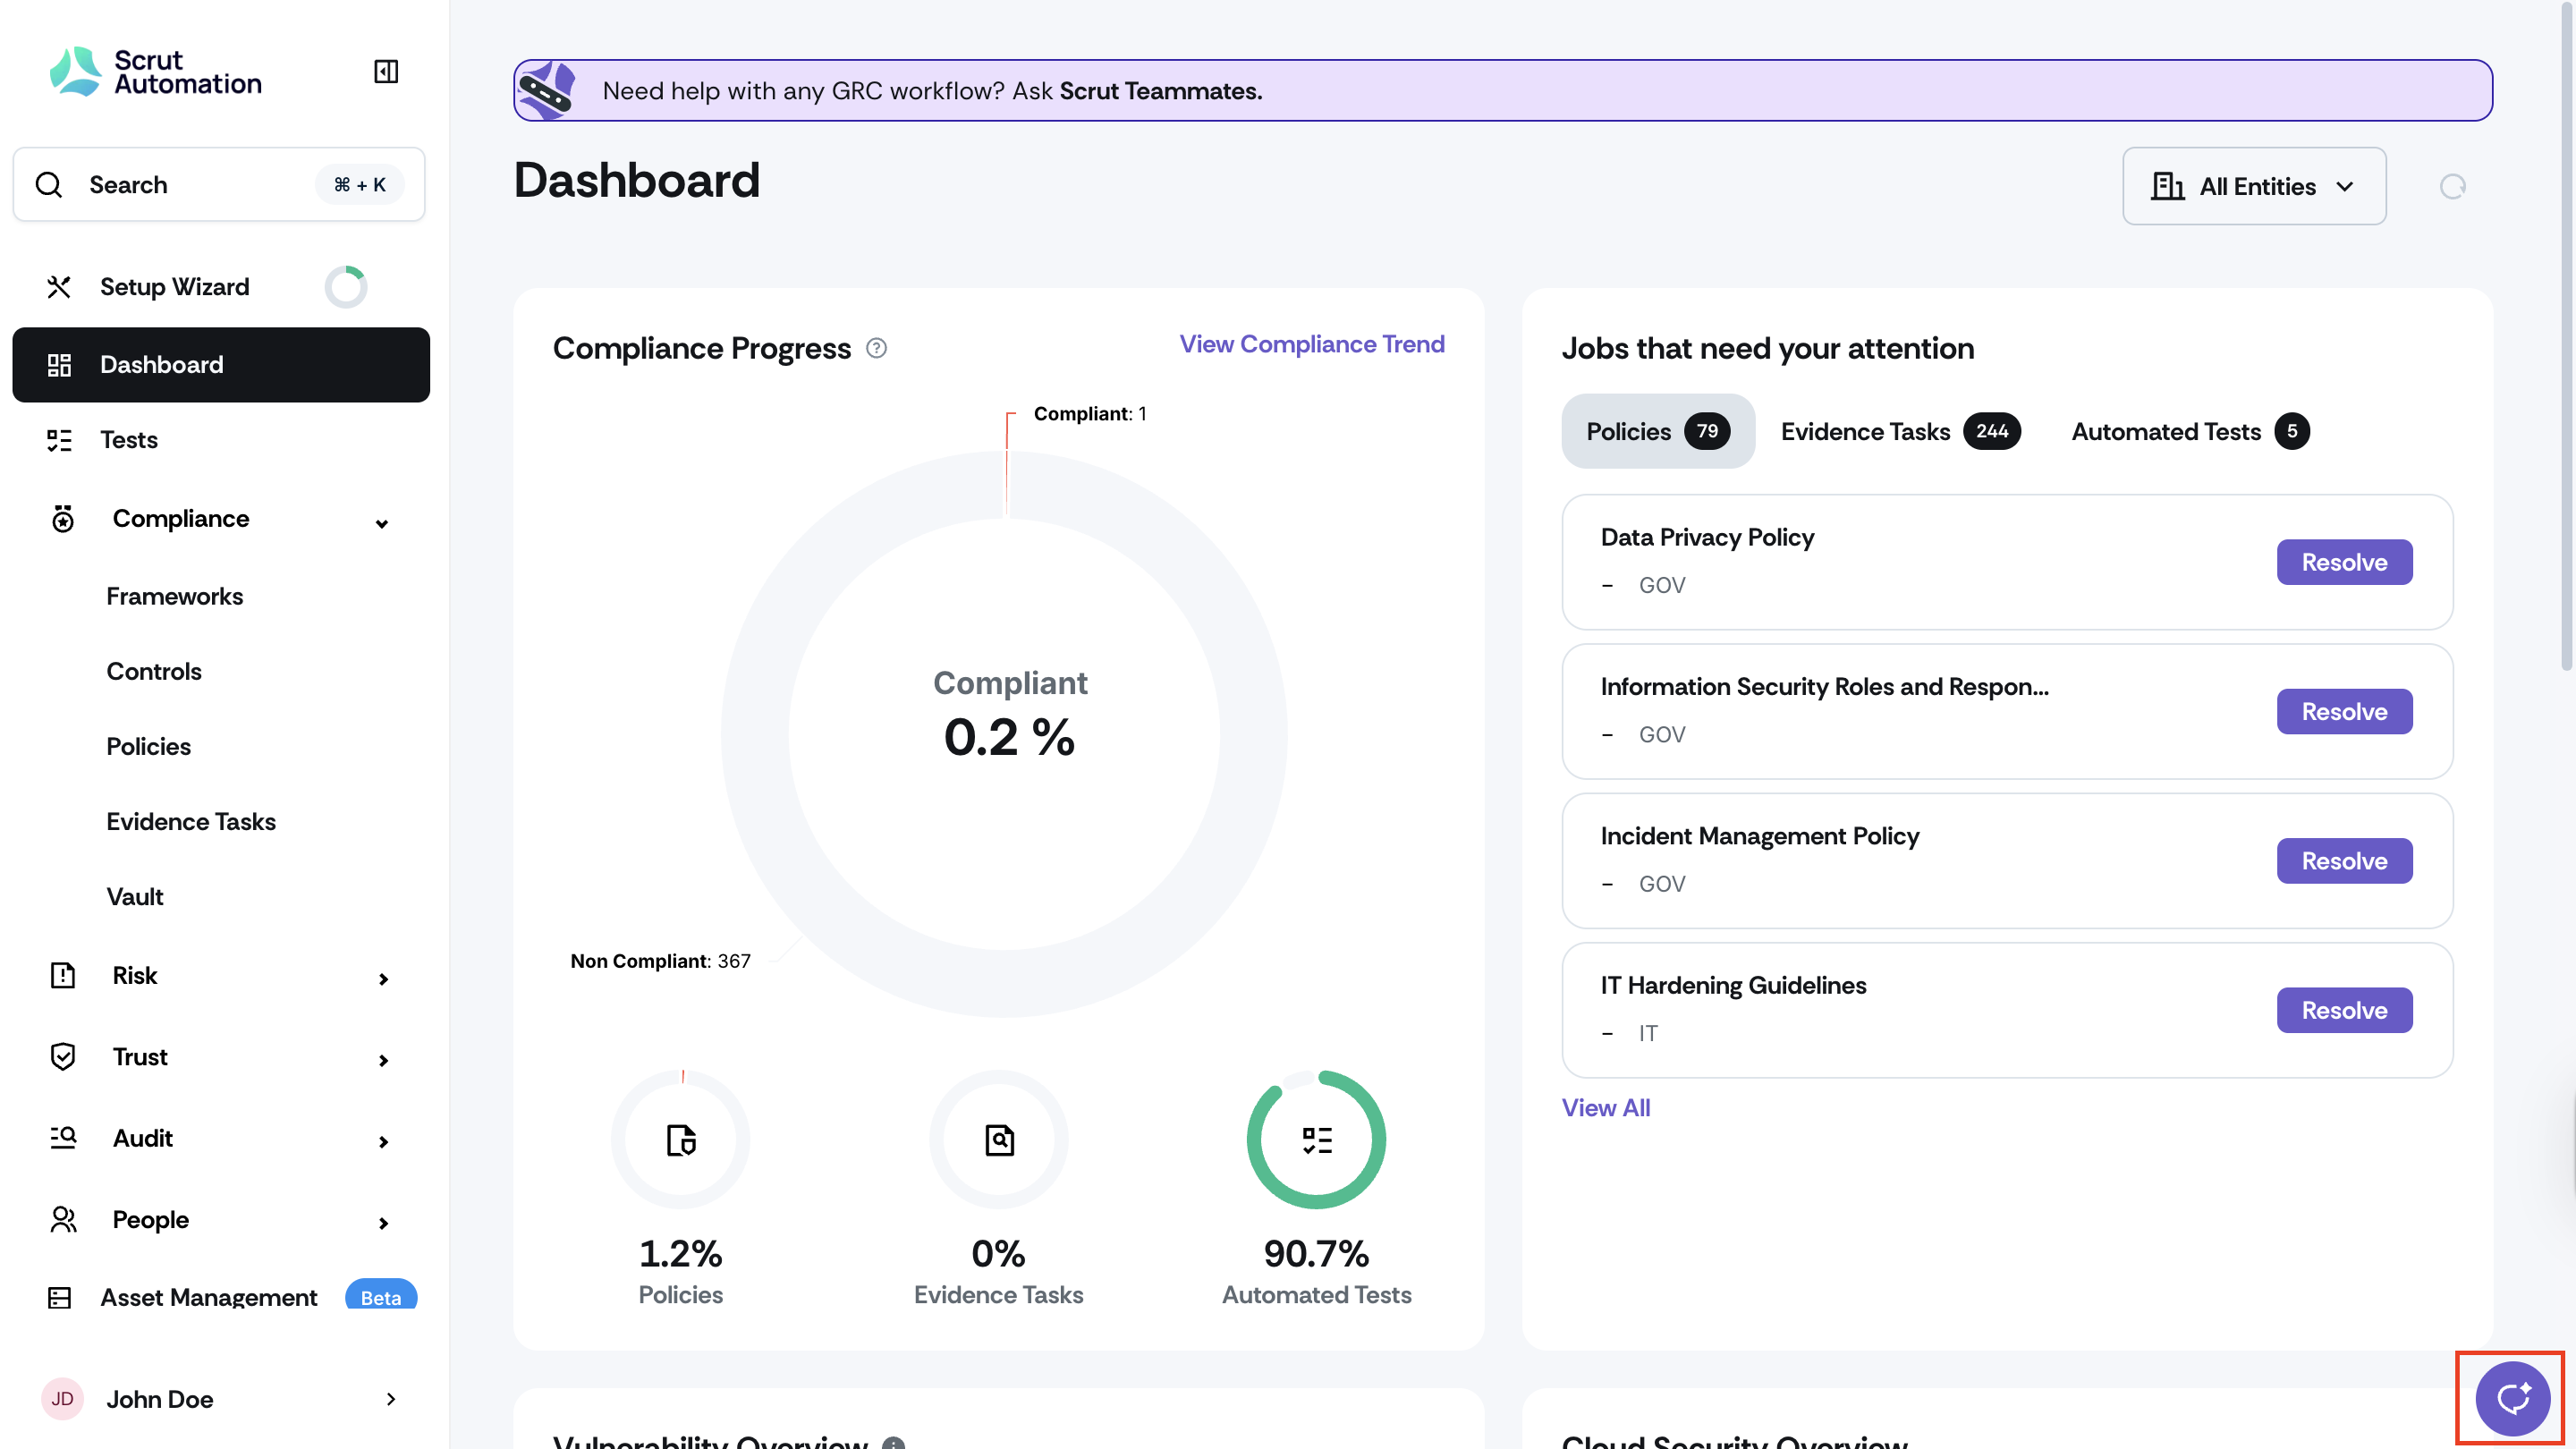Open View Compliance Trend link
Screen dimensions: 2576x1449
tap(1311, 344)
